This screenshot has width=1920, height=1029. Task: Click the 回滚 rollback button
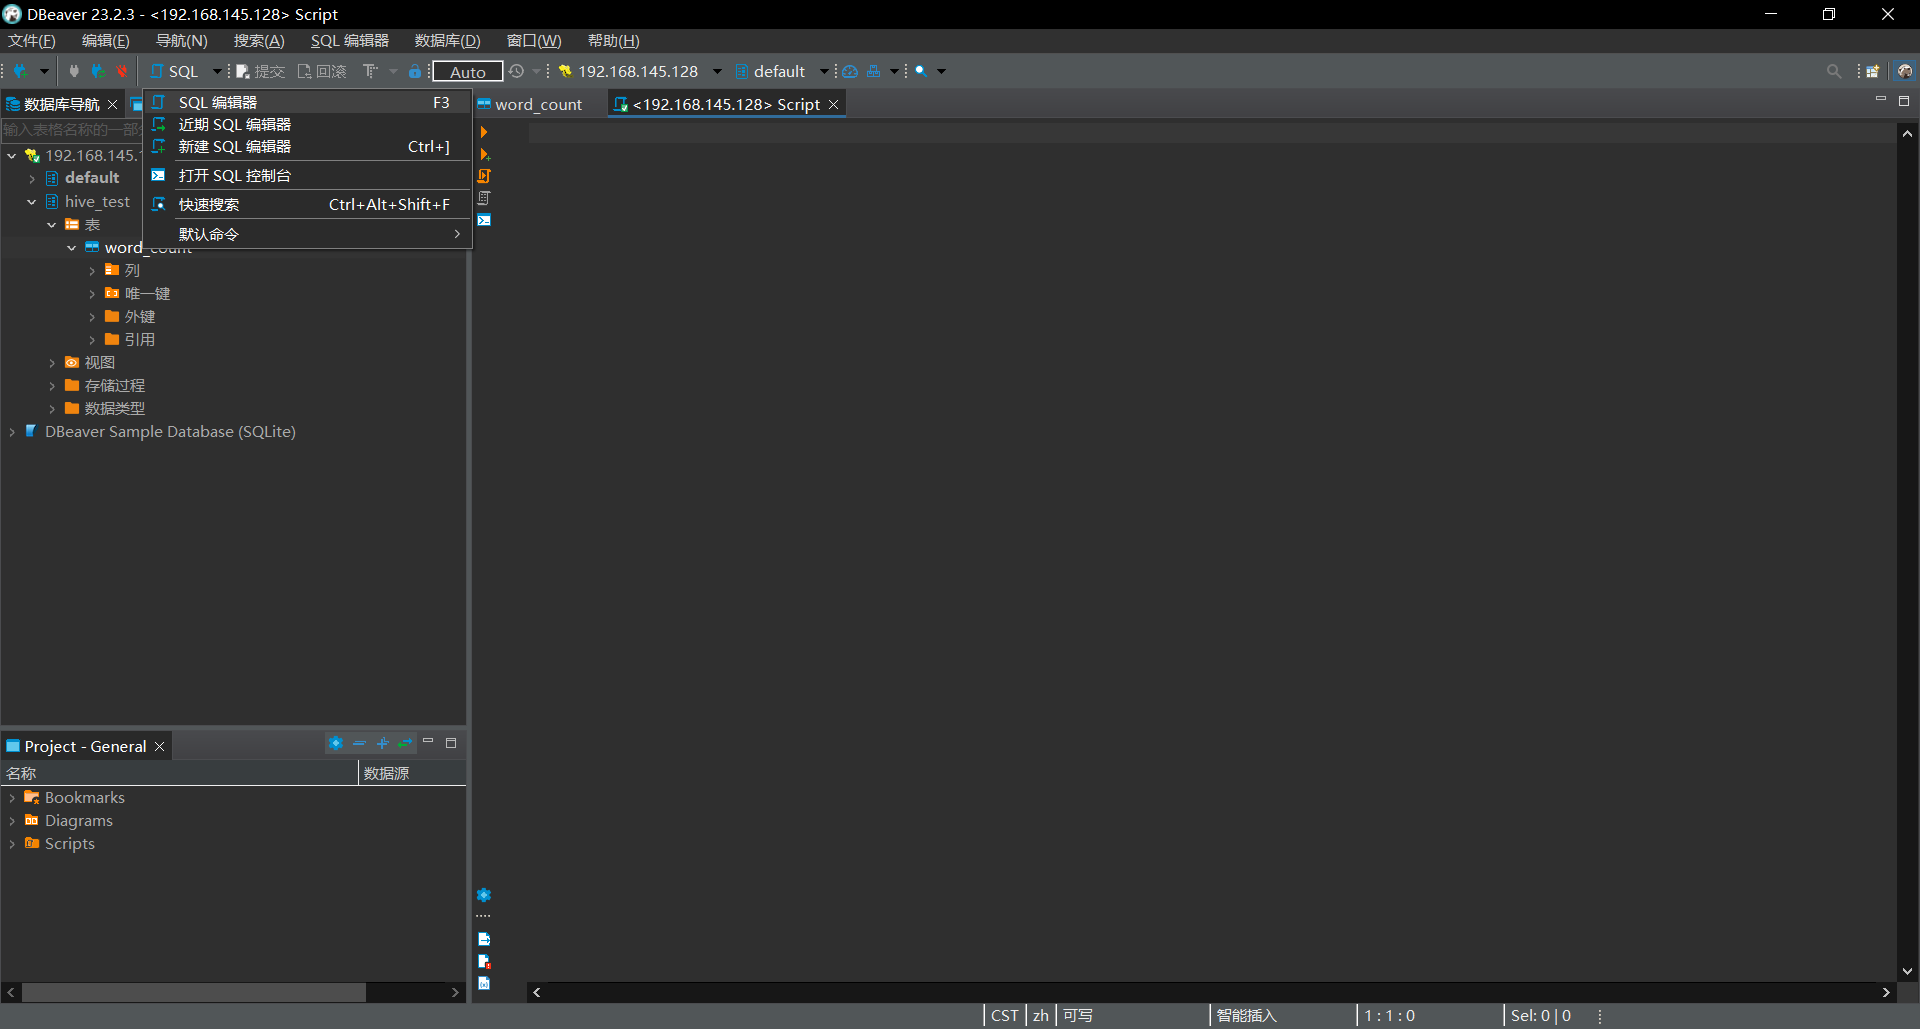(322, 71)
